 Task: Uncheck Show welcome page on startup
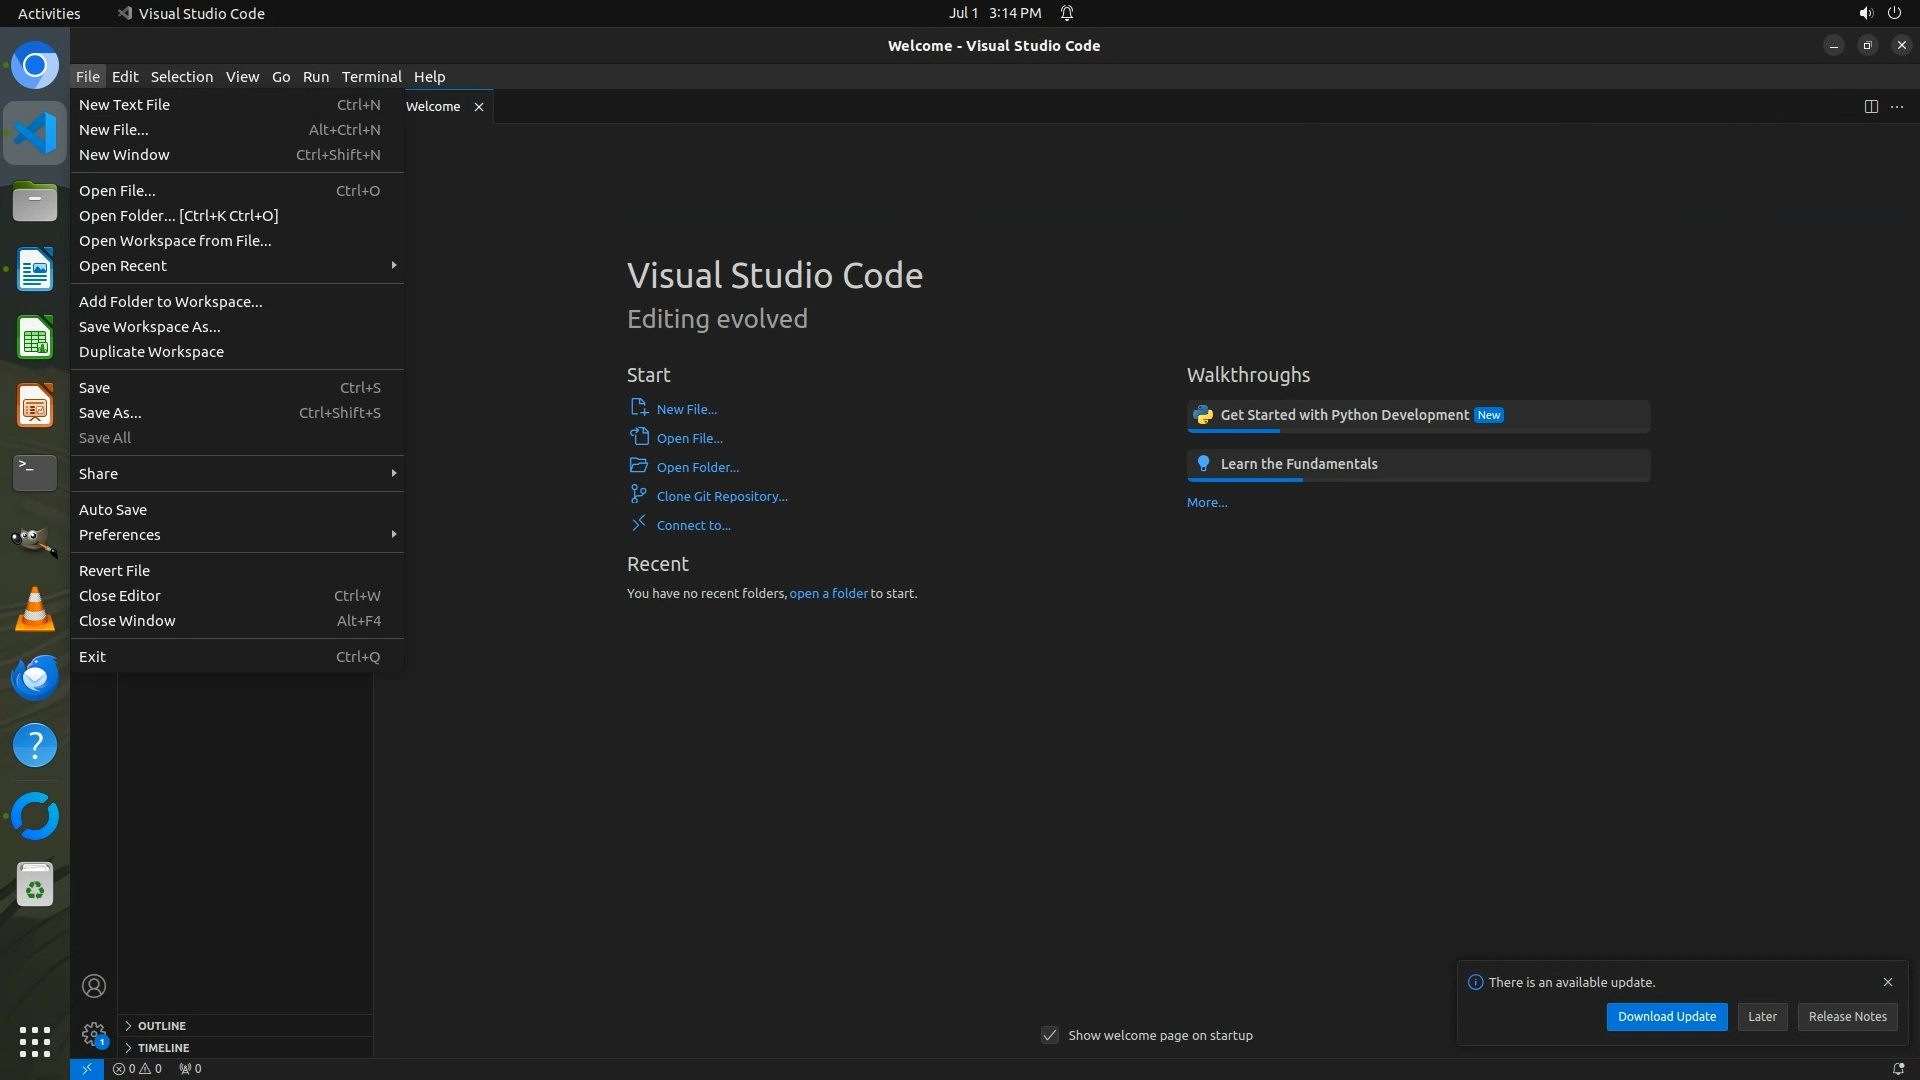[x=1050, y=1035]
